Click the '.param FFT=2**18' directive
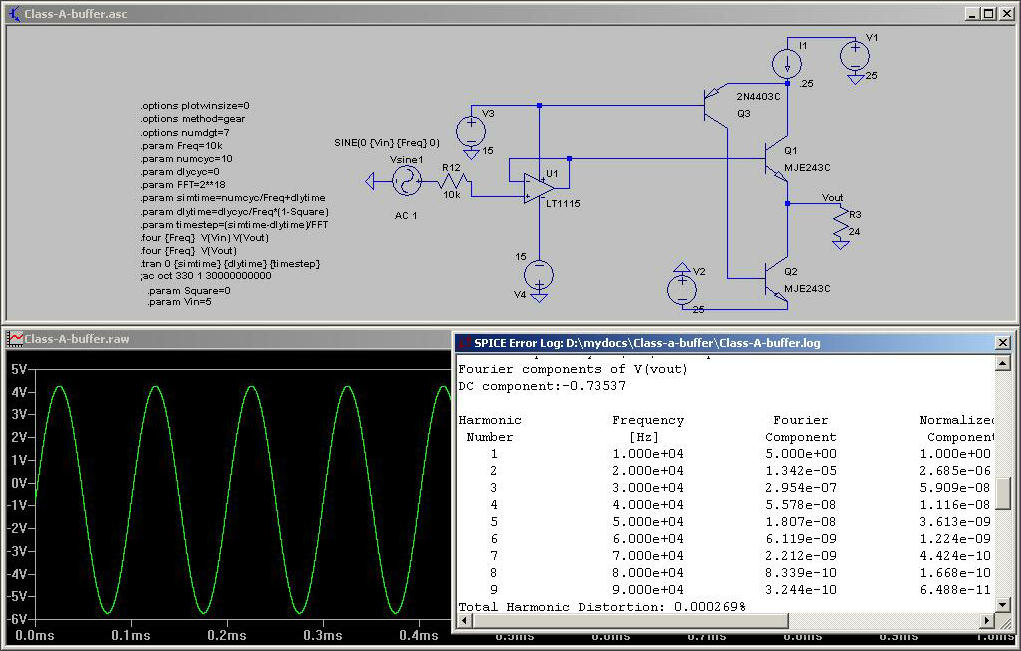 (x=183, y=185)
